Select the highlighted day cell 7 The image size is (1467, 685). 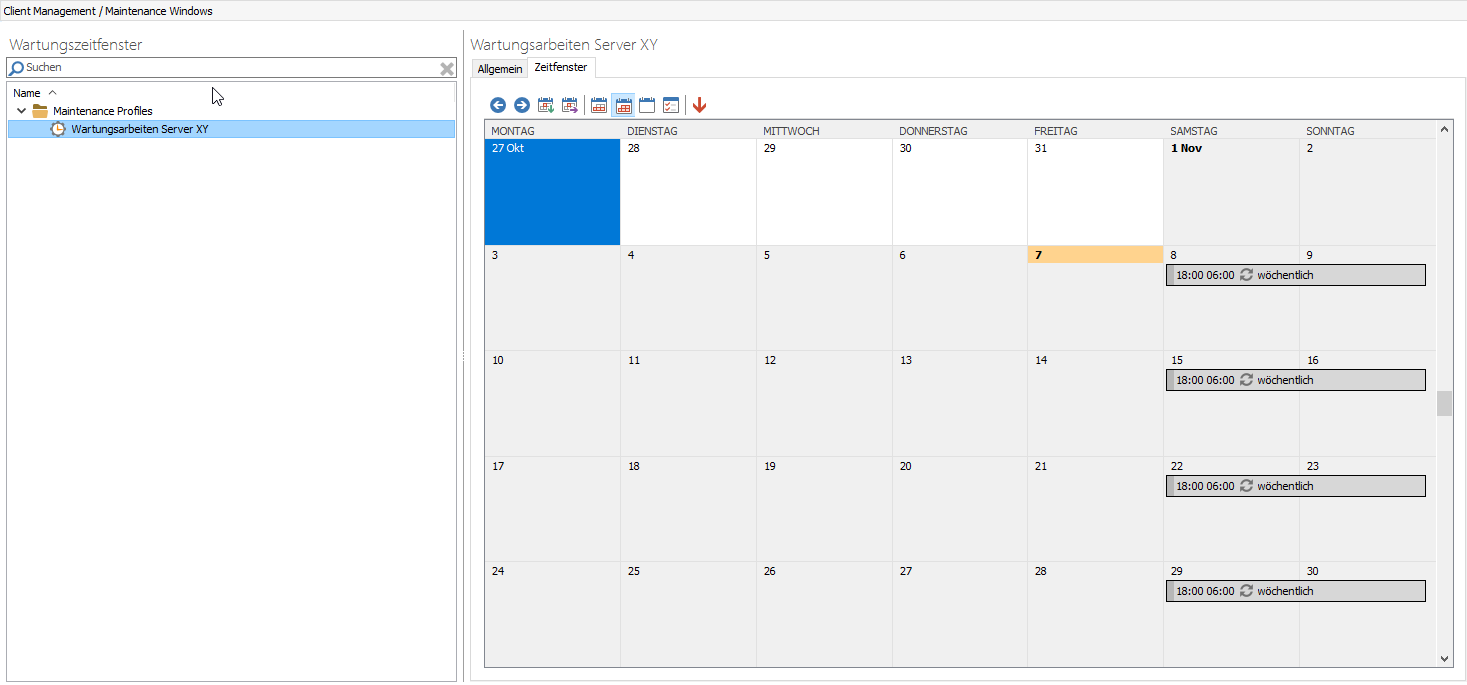click(1094, 255)
